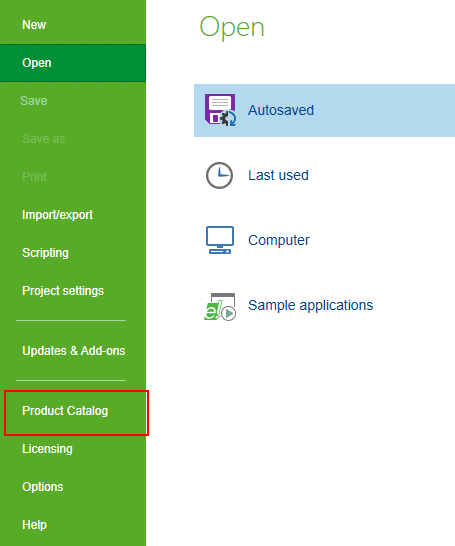Open Project settings

coord(63,291)
